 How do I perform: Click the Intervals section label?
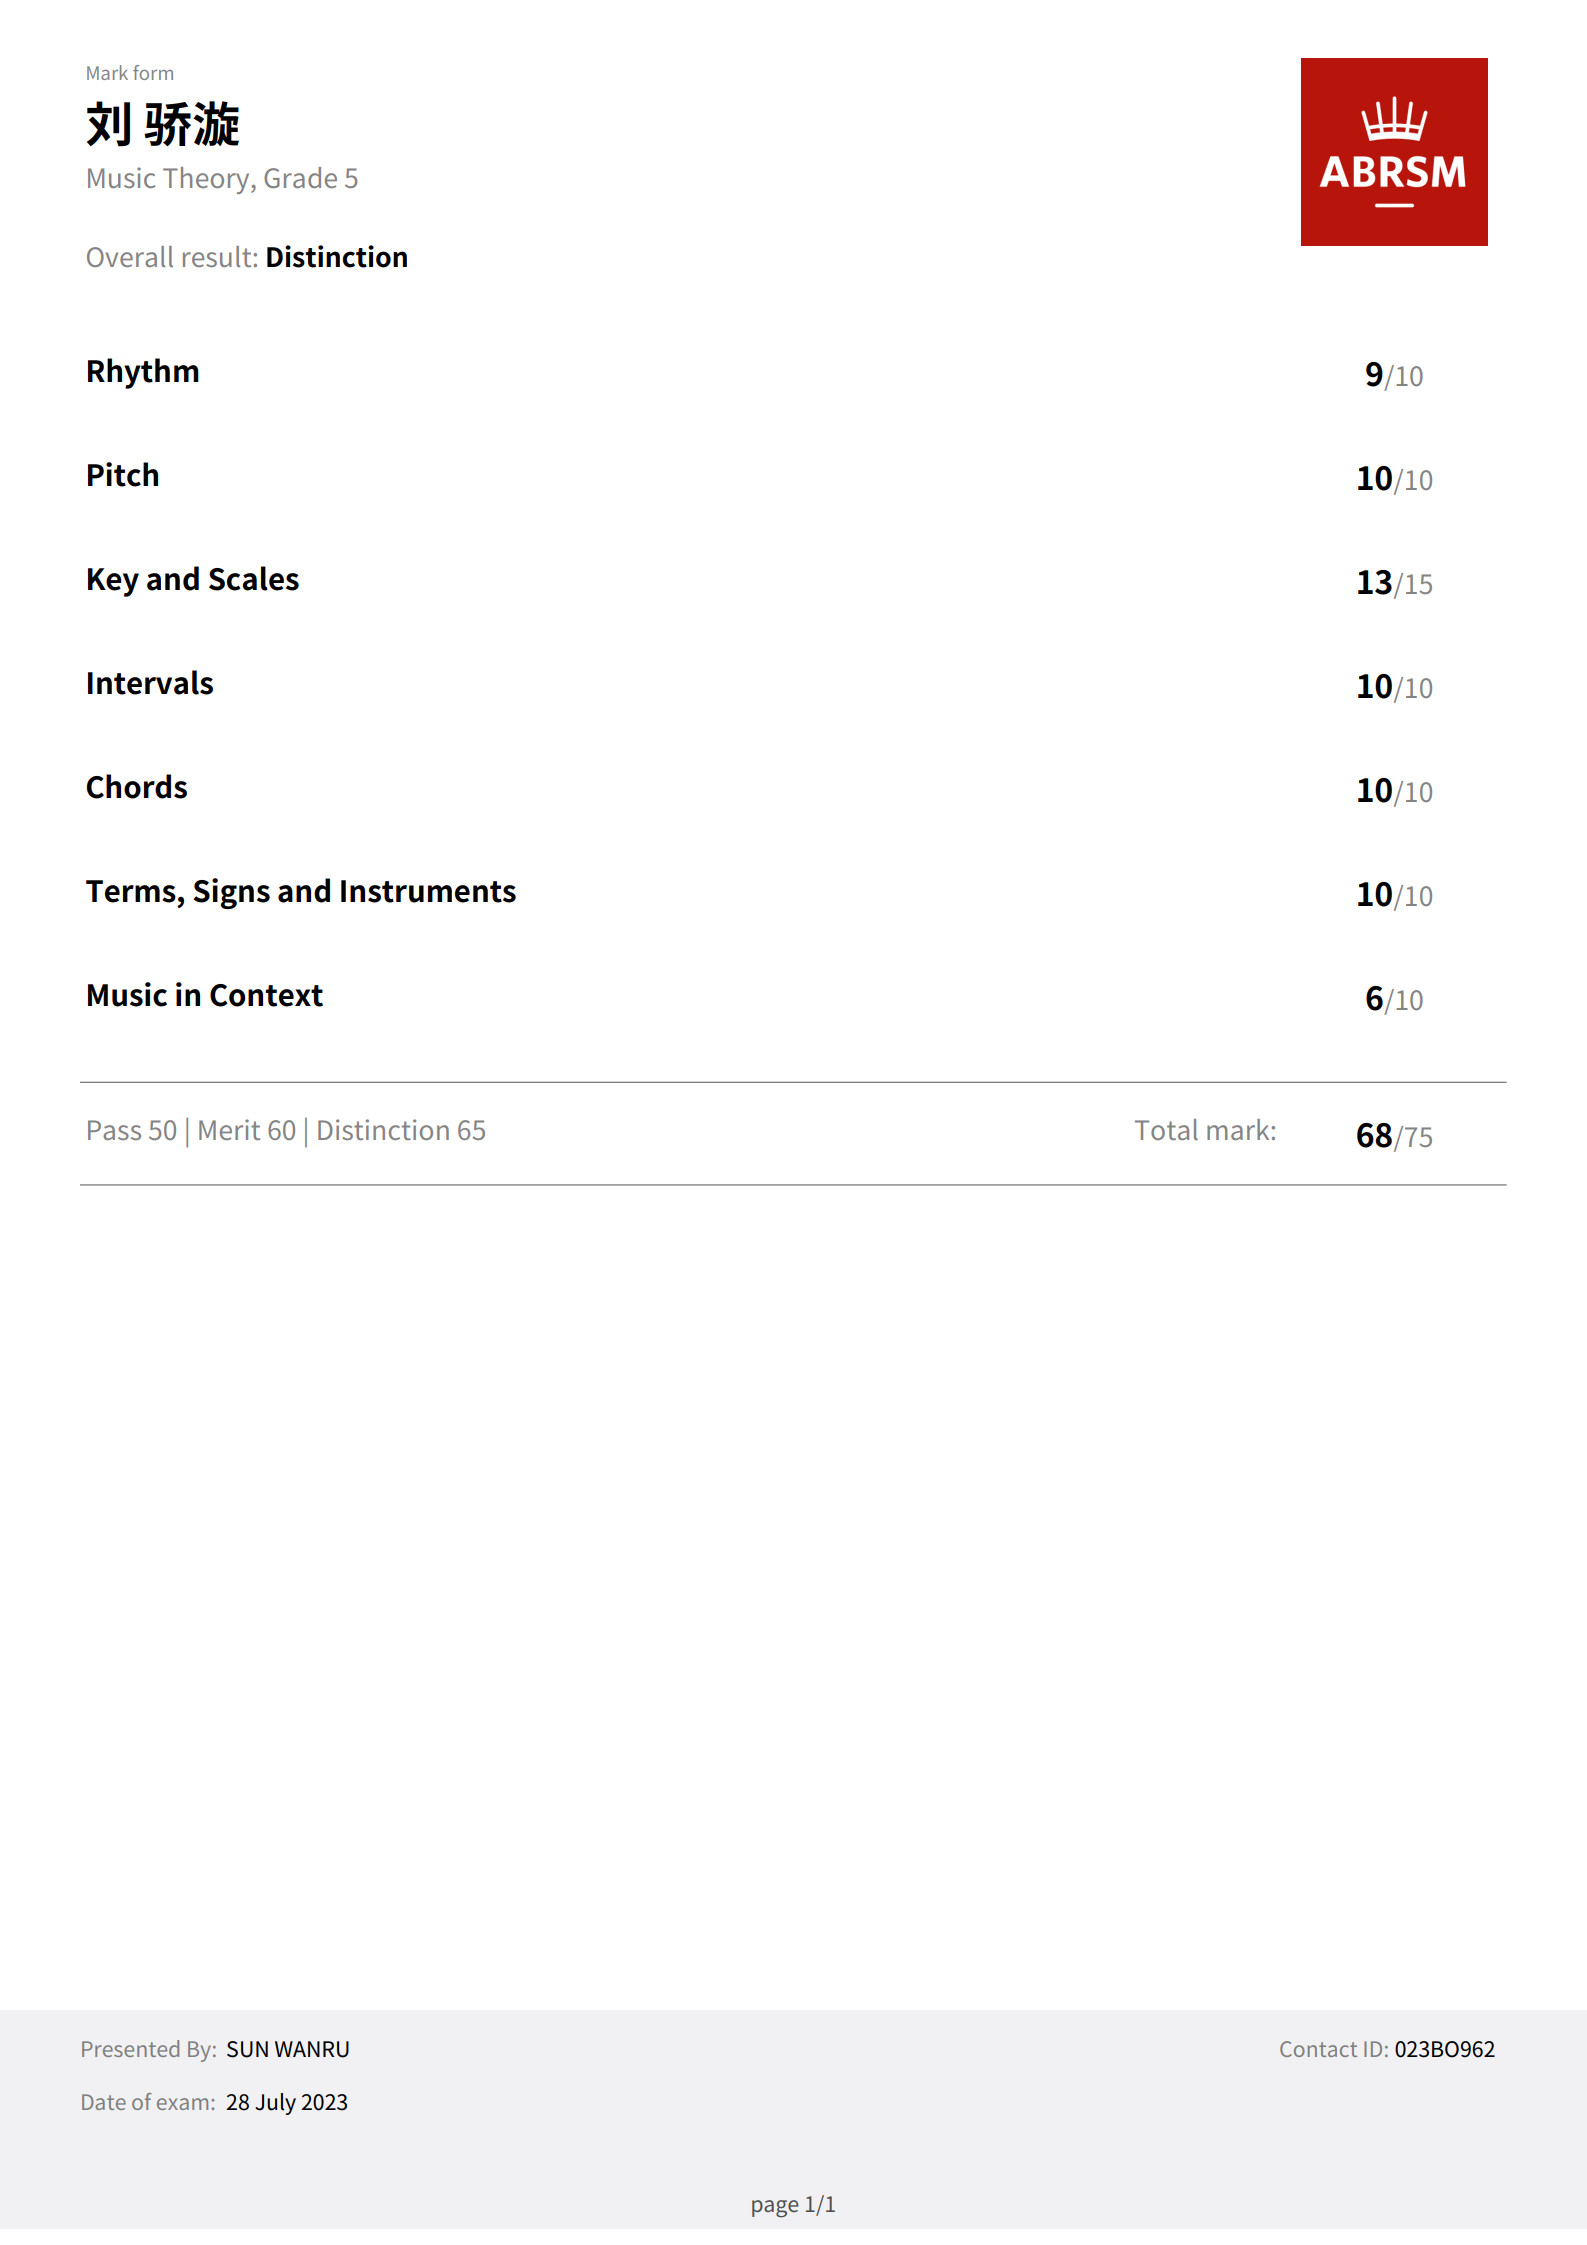click(x=150, y=683)
